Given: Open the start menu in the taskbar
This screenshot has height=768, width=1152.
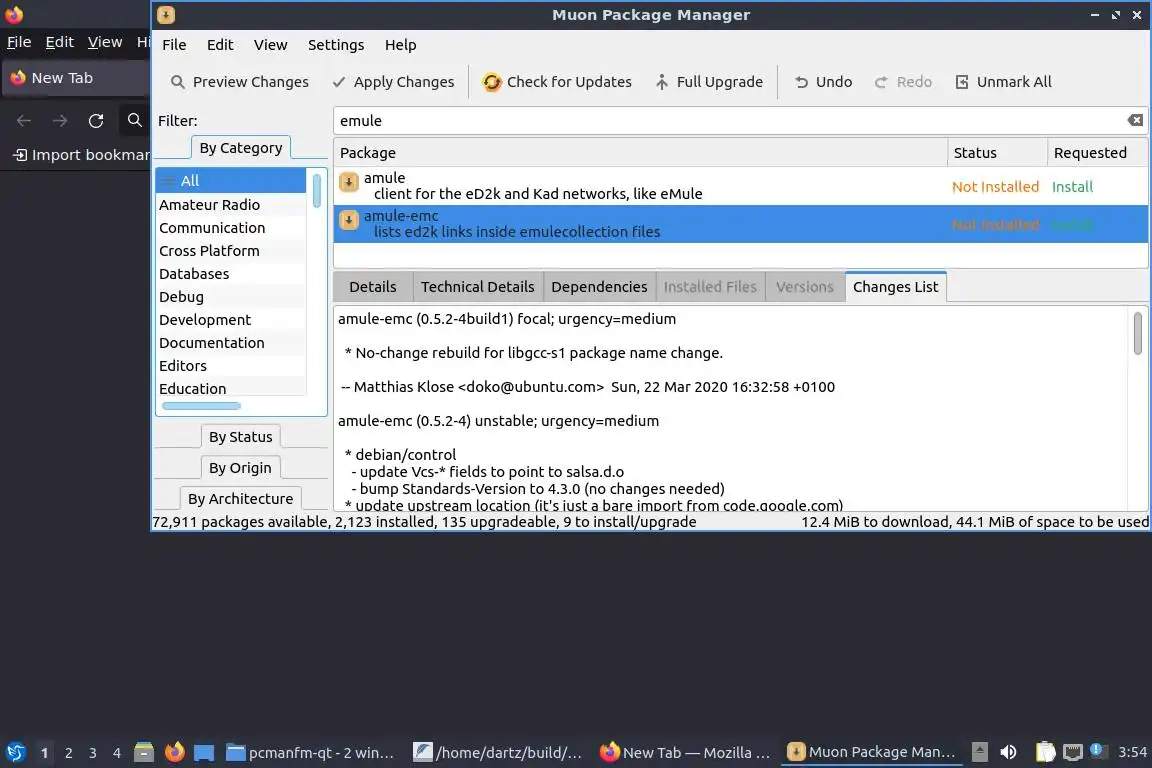Looking at the screenshot, I should [15, 752].
